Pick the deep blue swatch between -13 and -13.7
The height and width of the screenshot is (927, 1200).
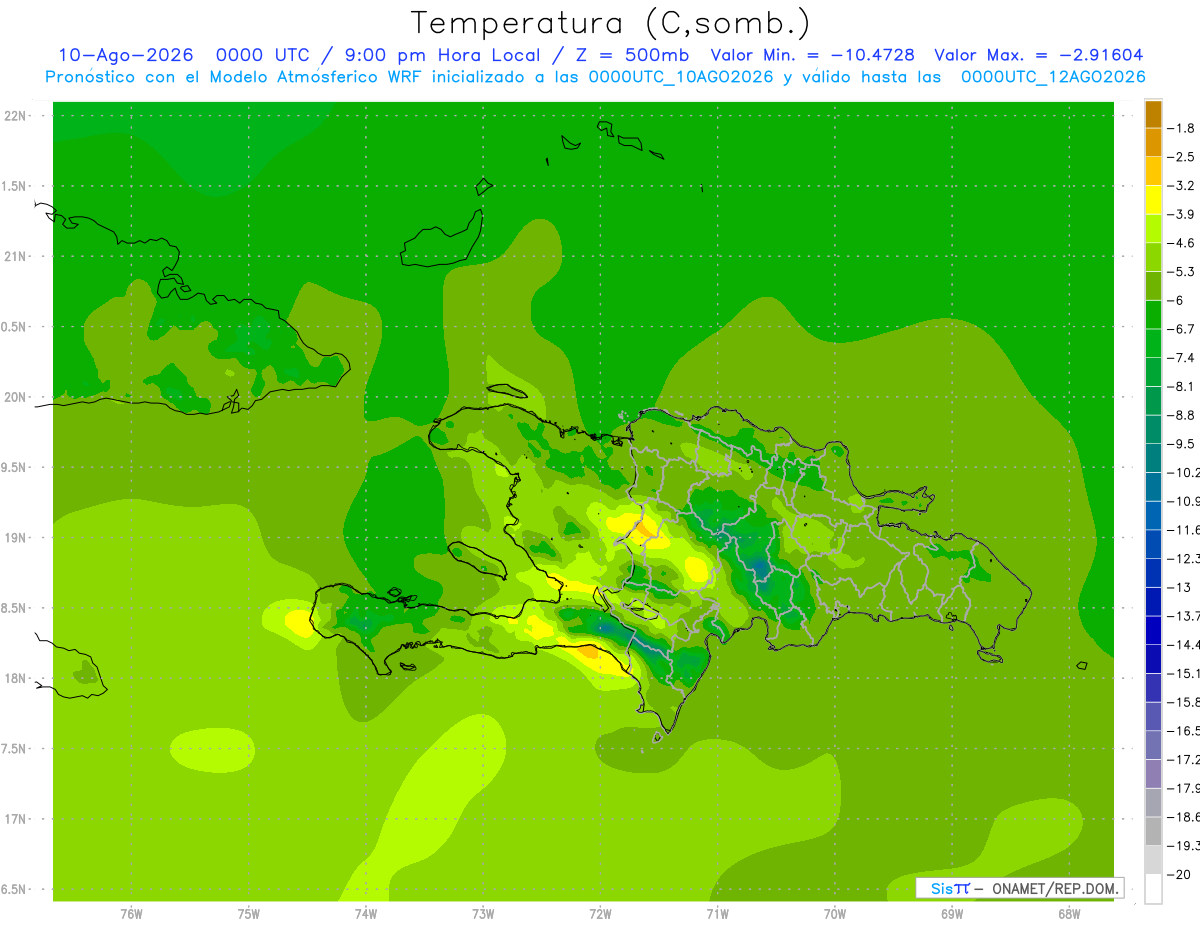[x=1153, y=601]
